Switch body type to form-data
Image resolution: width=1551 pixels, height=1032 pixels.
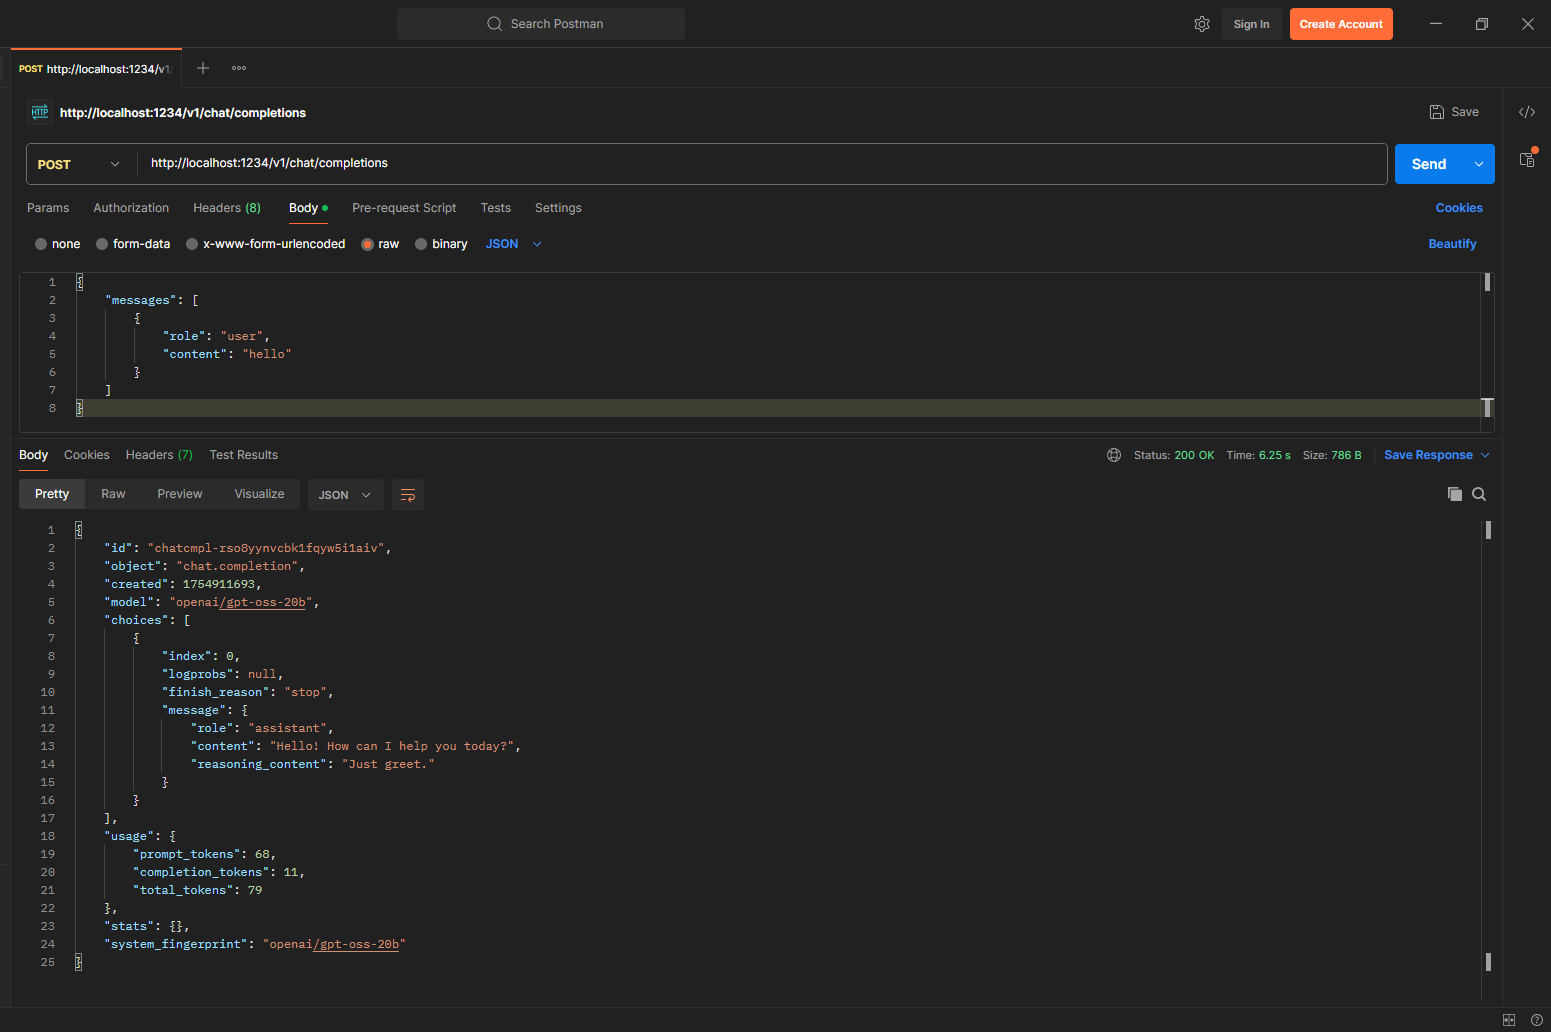click(133, 243)
